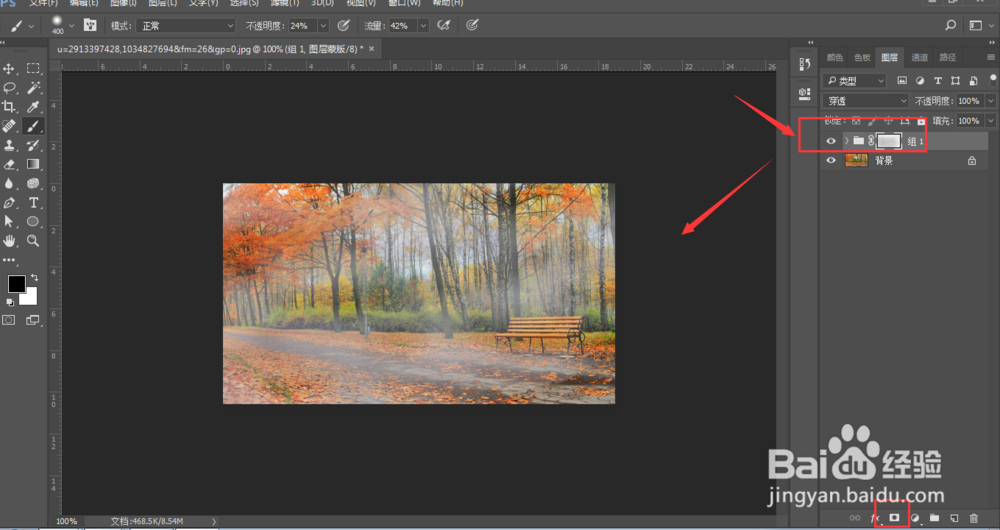Toggle lock image pixels brush icon
1000x530 pixels.
[872, 121]
